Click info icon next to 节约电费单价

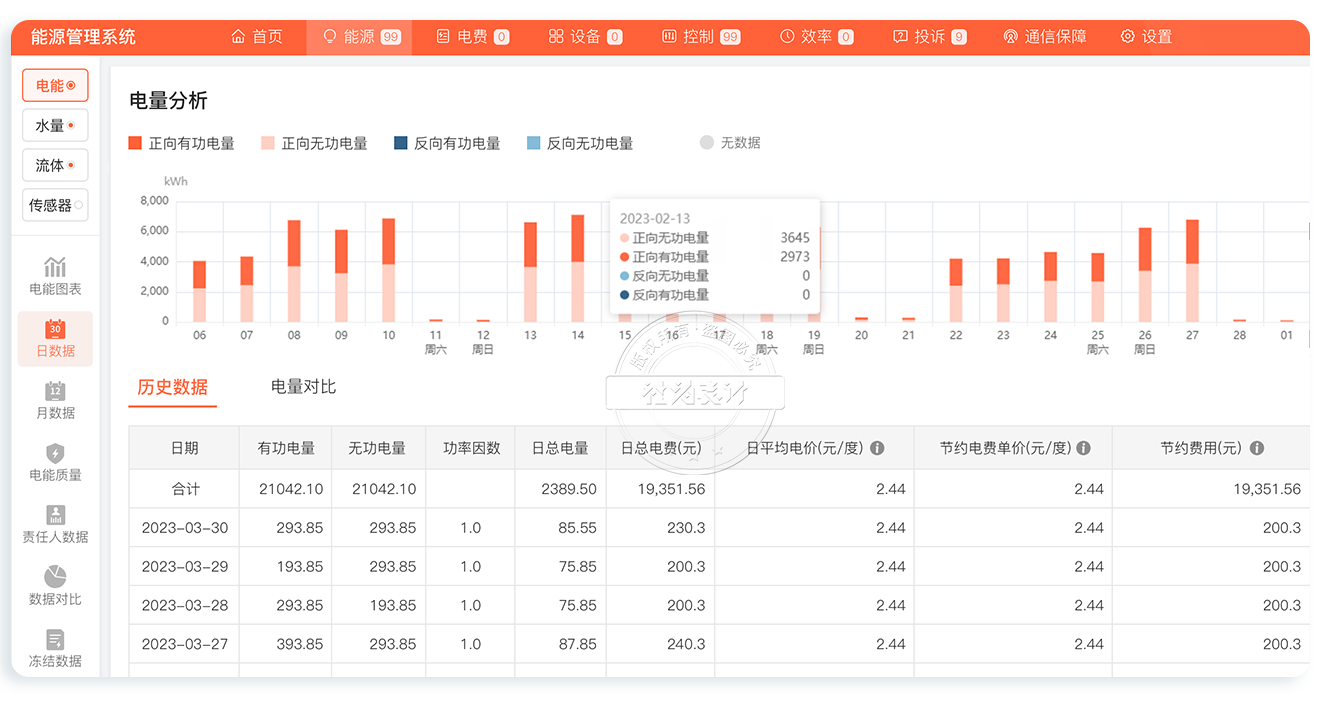click(1083, 448)
